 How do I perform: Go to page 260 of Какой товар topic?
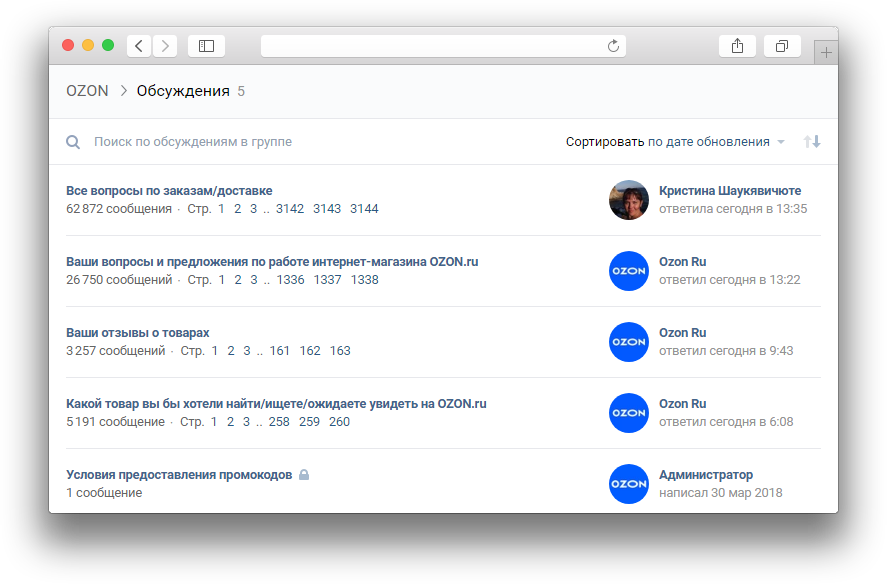(339, 422)
